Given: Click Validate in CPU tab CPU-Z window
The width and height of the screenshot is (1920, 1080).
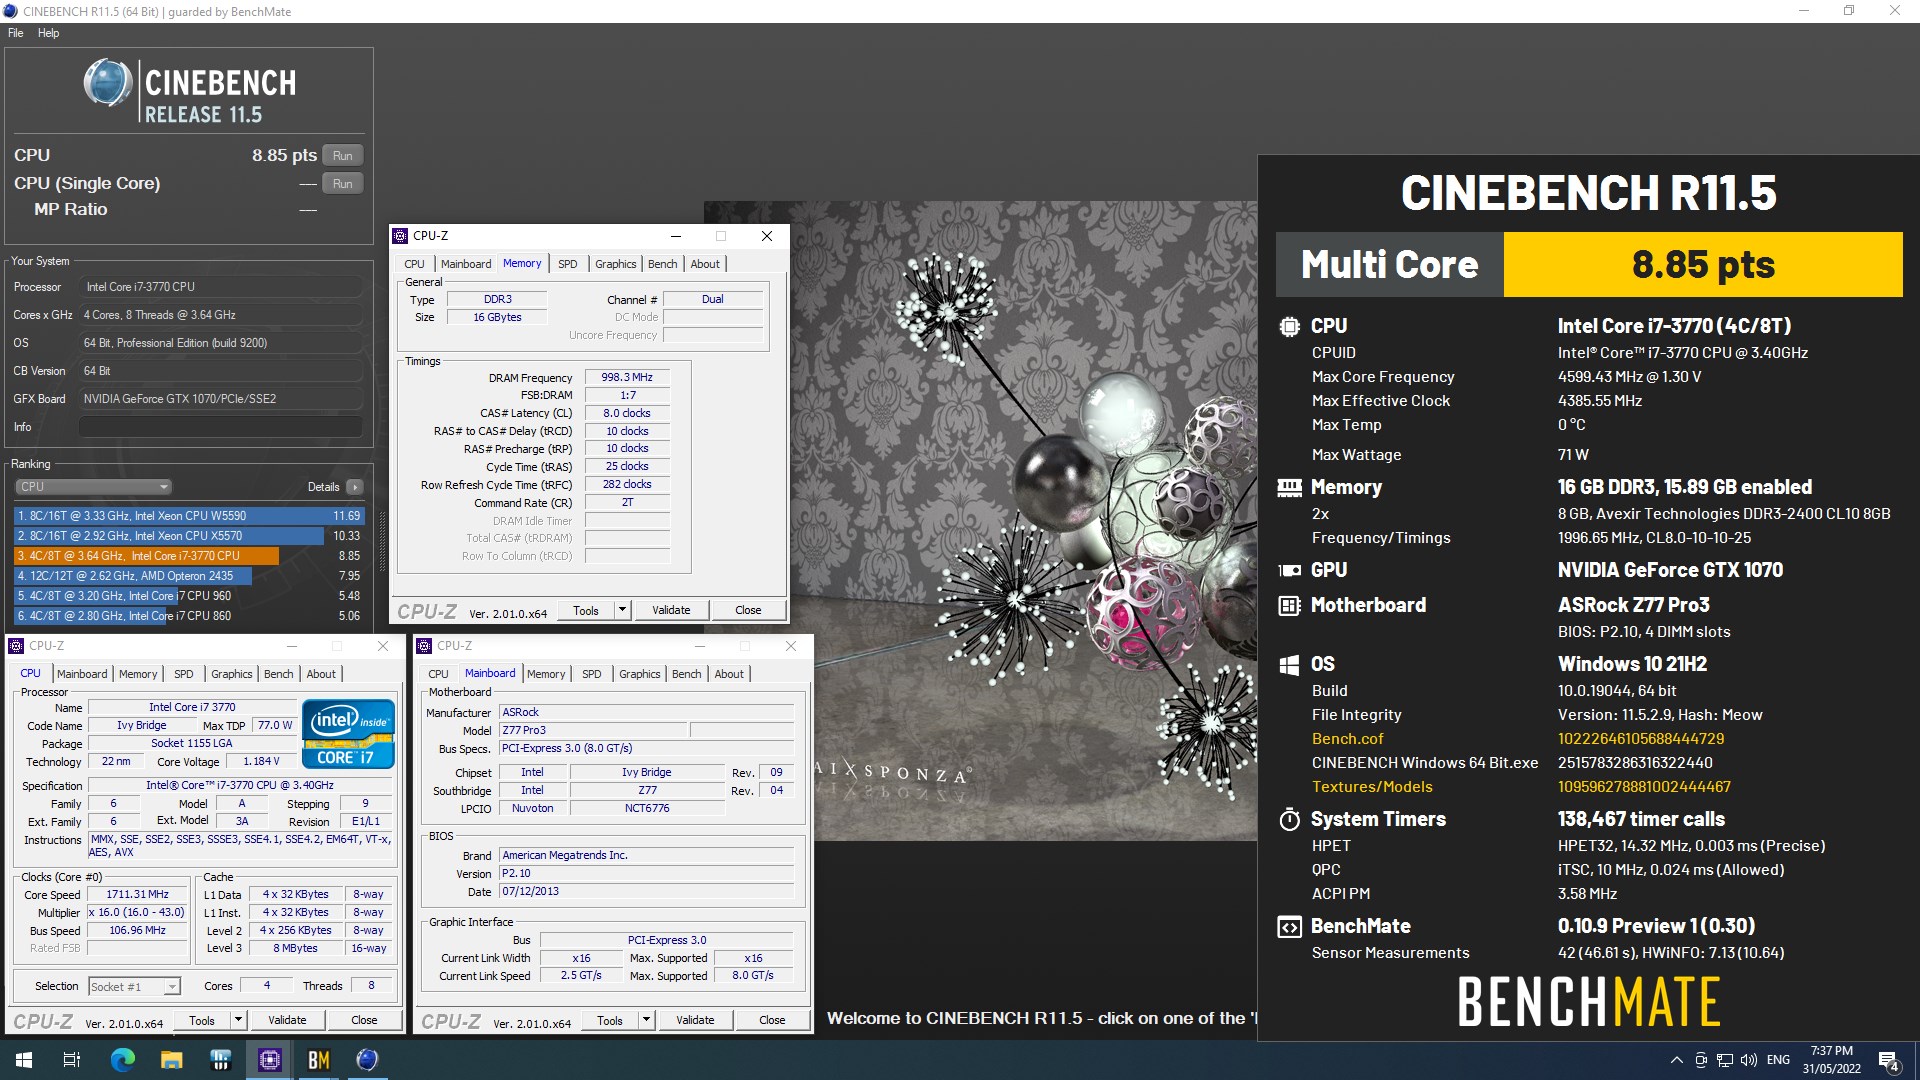Looking at the screenshot, I should click(x=287, y=1020).
